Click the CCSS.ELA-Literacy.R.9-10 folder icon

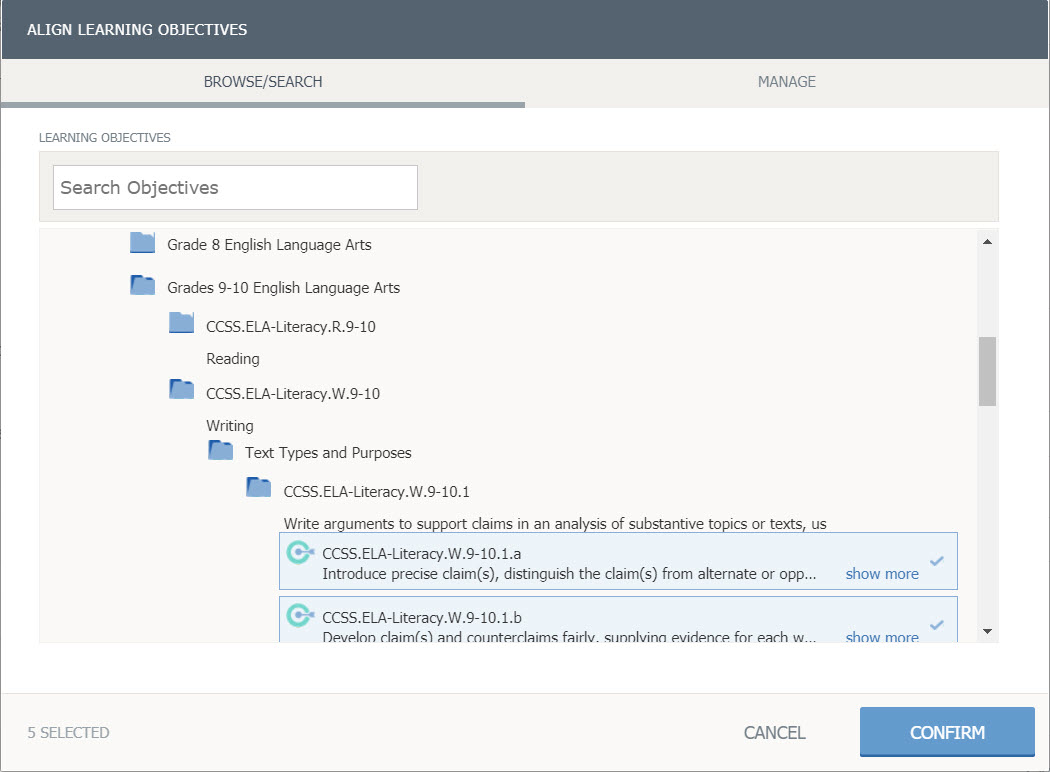(x=181, y=323)
